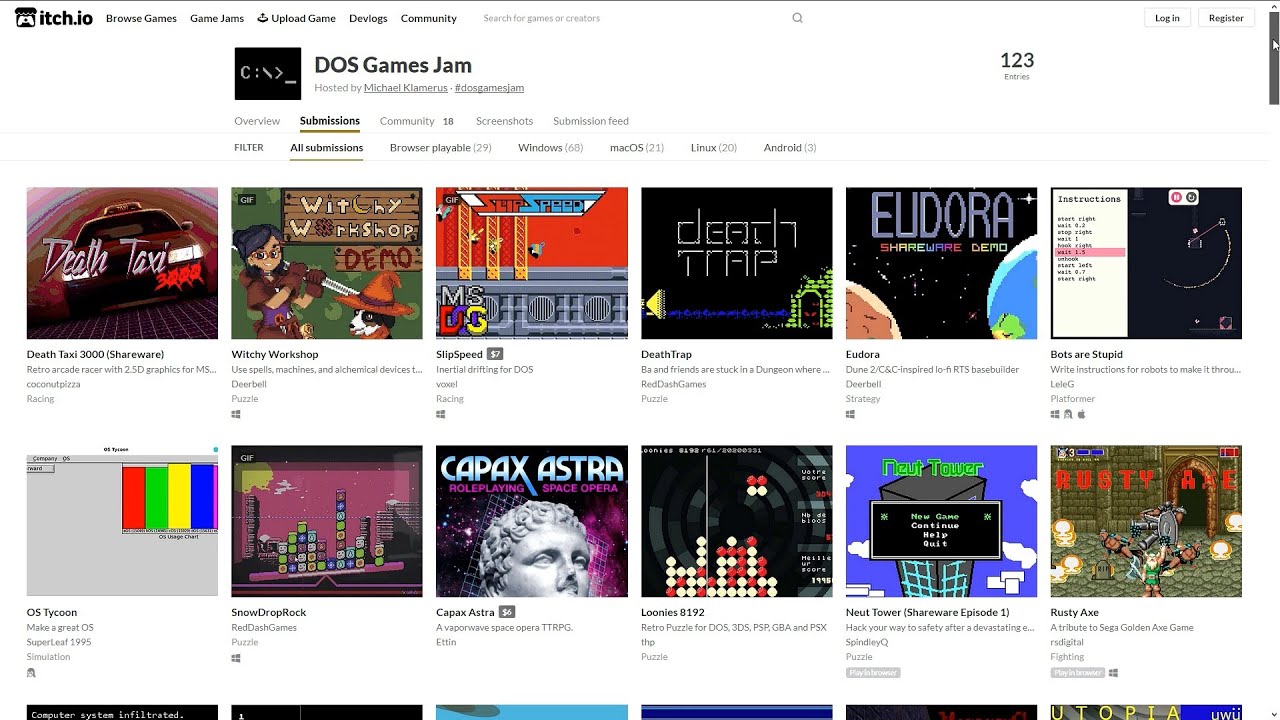Open Loonies 8192 thumbnail
1280x720 pixels.
[737, 521]
